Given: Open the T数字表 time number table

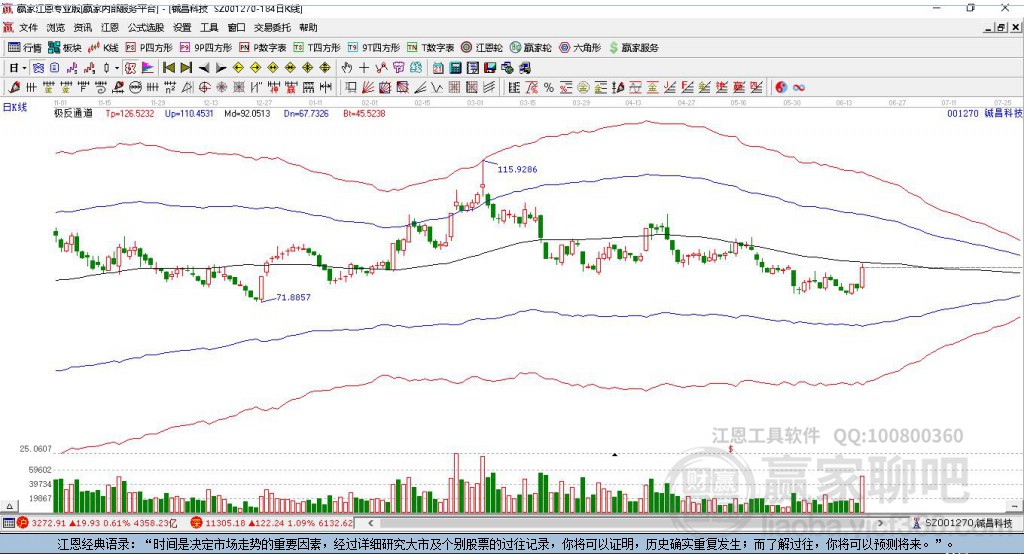Looking at the screenshot, I should click(430, 48).
